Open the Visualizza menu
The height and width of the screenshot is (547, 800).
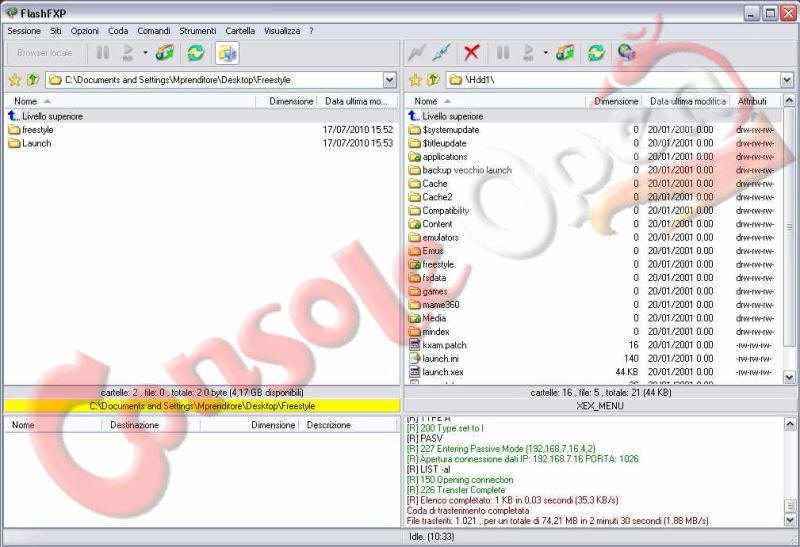(282, 31)
